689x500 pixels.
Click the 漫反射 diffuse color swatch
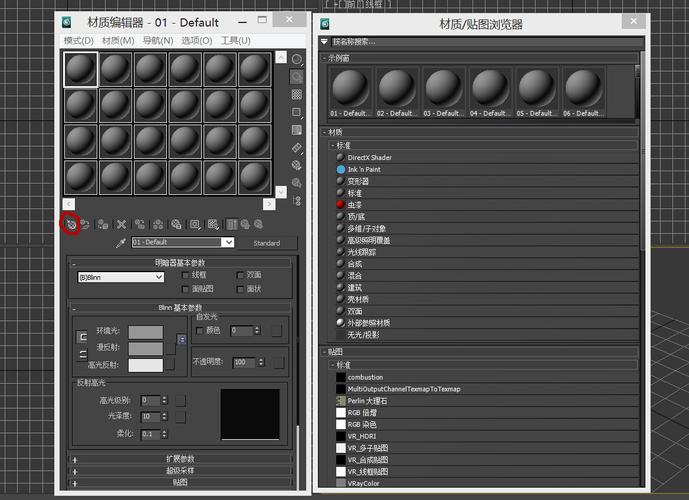coord(145,348)
